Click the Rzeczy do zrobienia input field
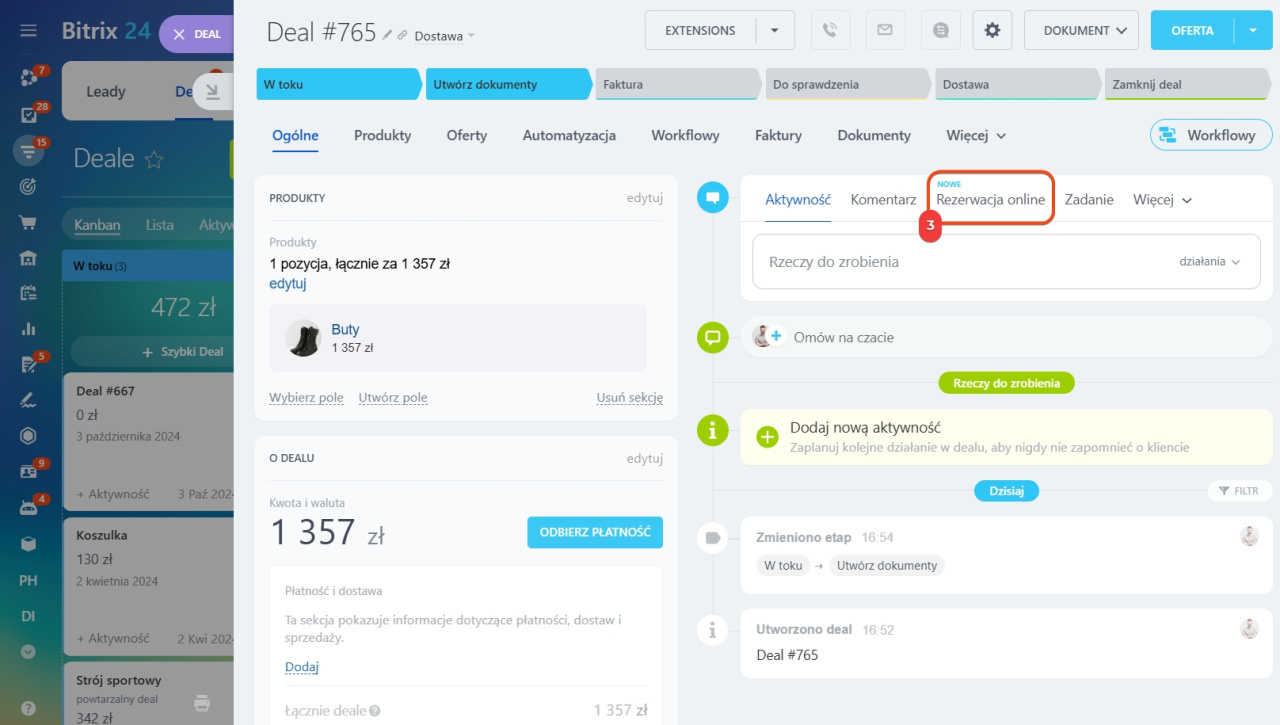This screenshot has height=725, width=1280. coord(950,262)
